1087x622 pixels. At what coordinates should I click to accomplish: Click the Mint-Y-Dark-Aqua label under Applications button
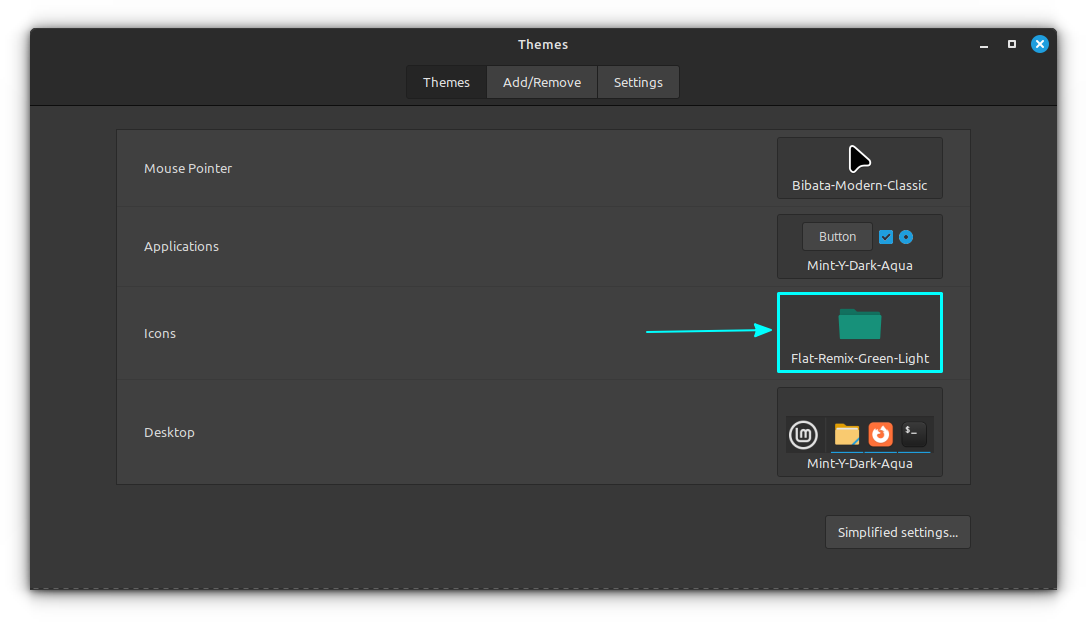(x=860, y=266)
